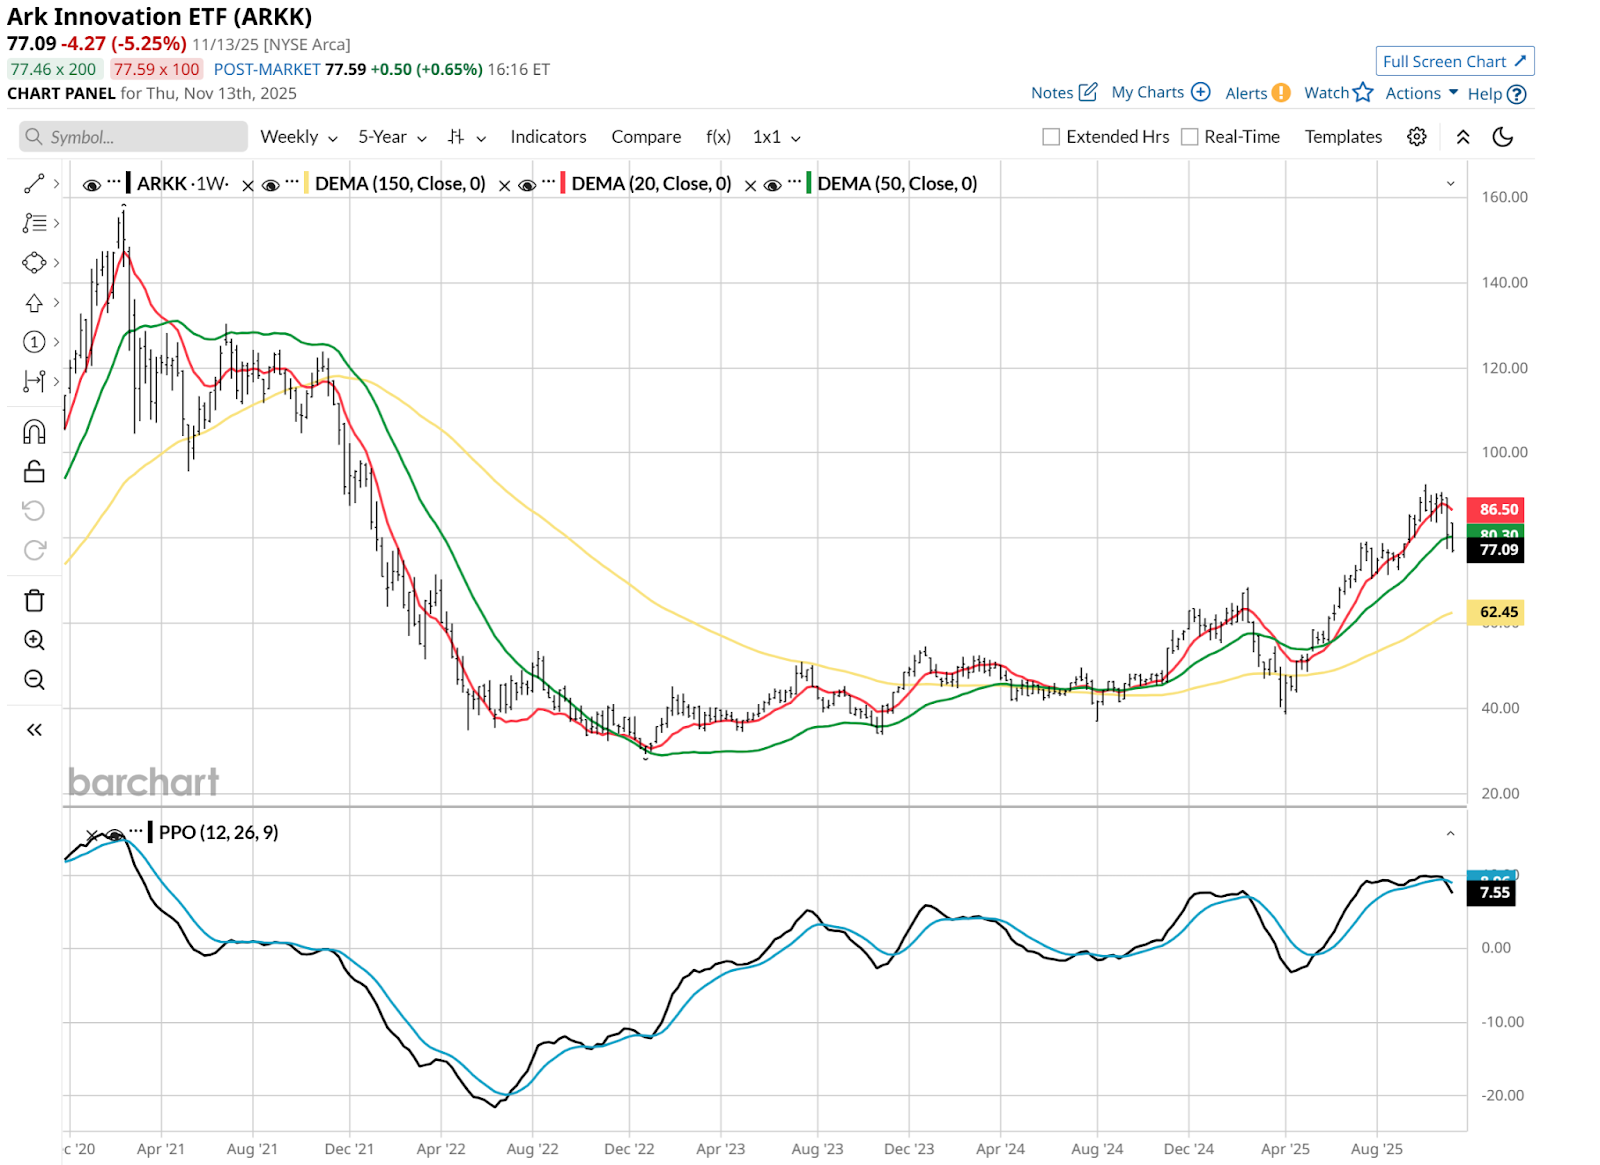Open the Weekly frequency dropdown
The height and width of the screenshot is (1165, 1600).
[299, 137]
